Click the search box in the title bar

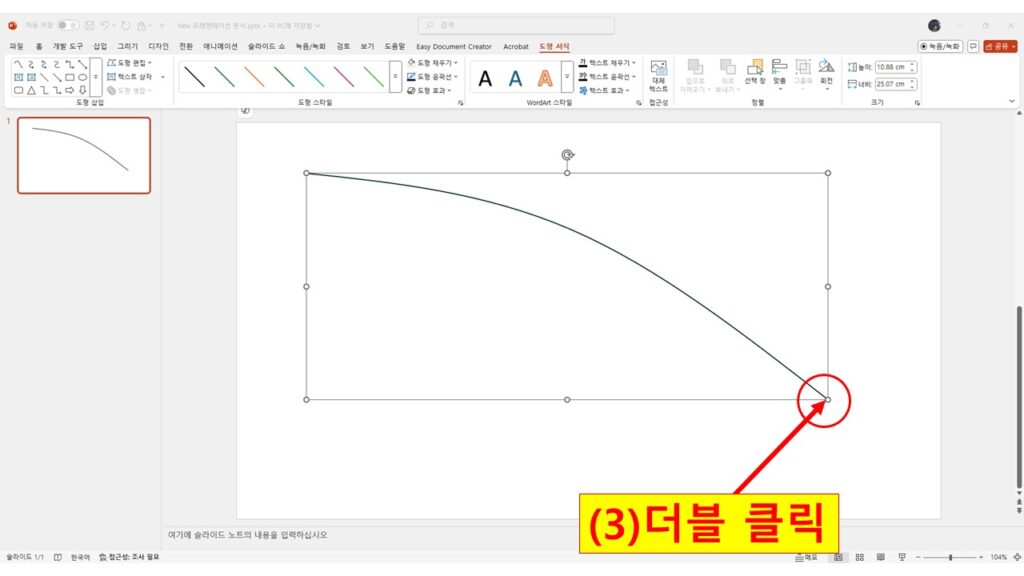516,25
